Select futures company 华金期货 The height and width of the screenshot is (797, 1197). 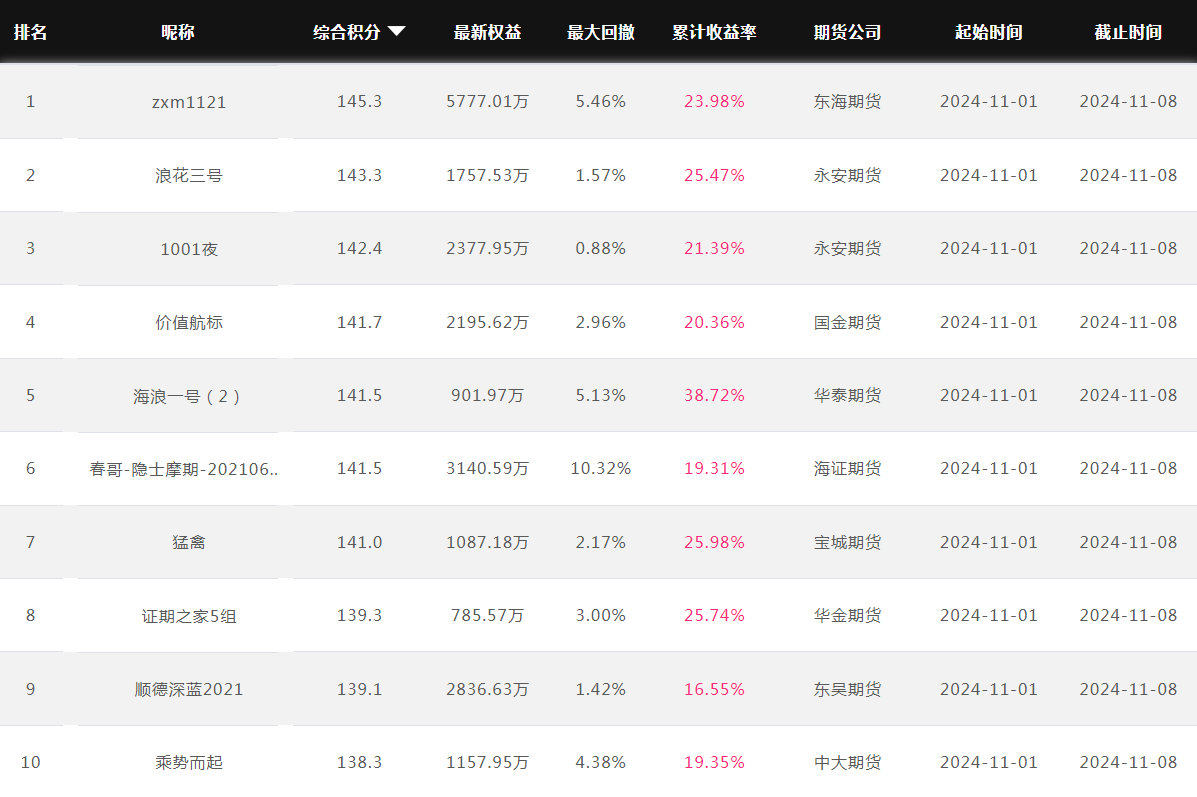click(847, 615)
